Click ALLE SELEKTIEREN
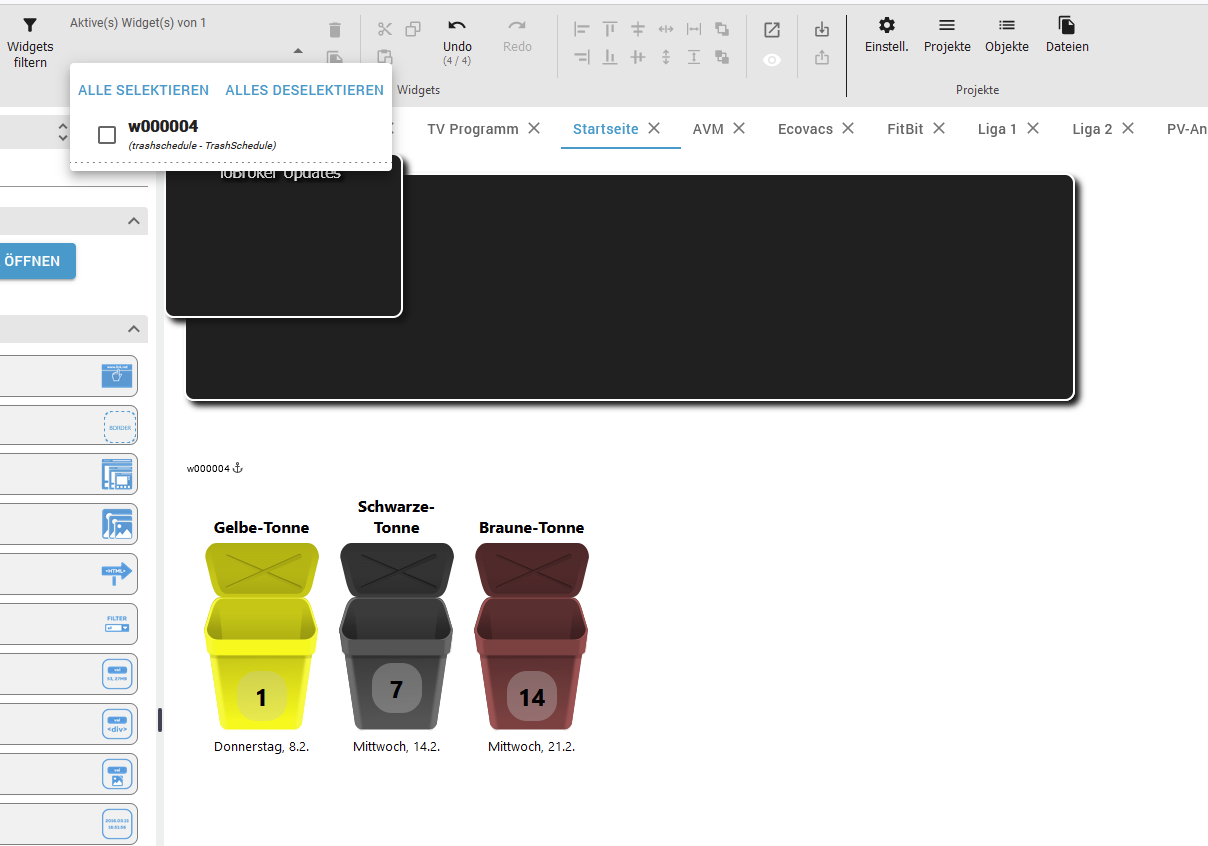This screenshot has height=846, width=1208. (144, 90)
